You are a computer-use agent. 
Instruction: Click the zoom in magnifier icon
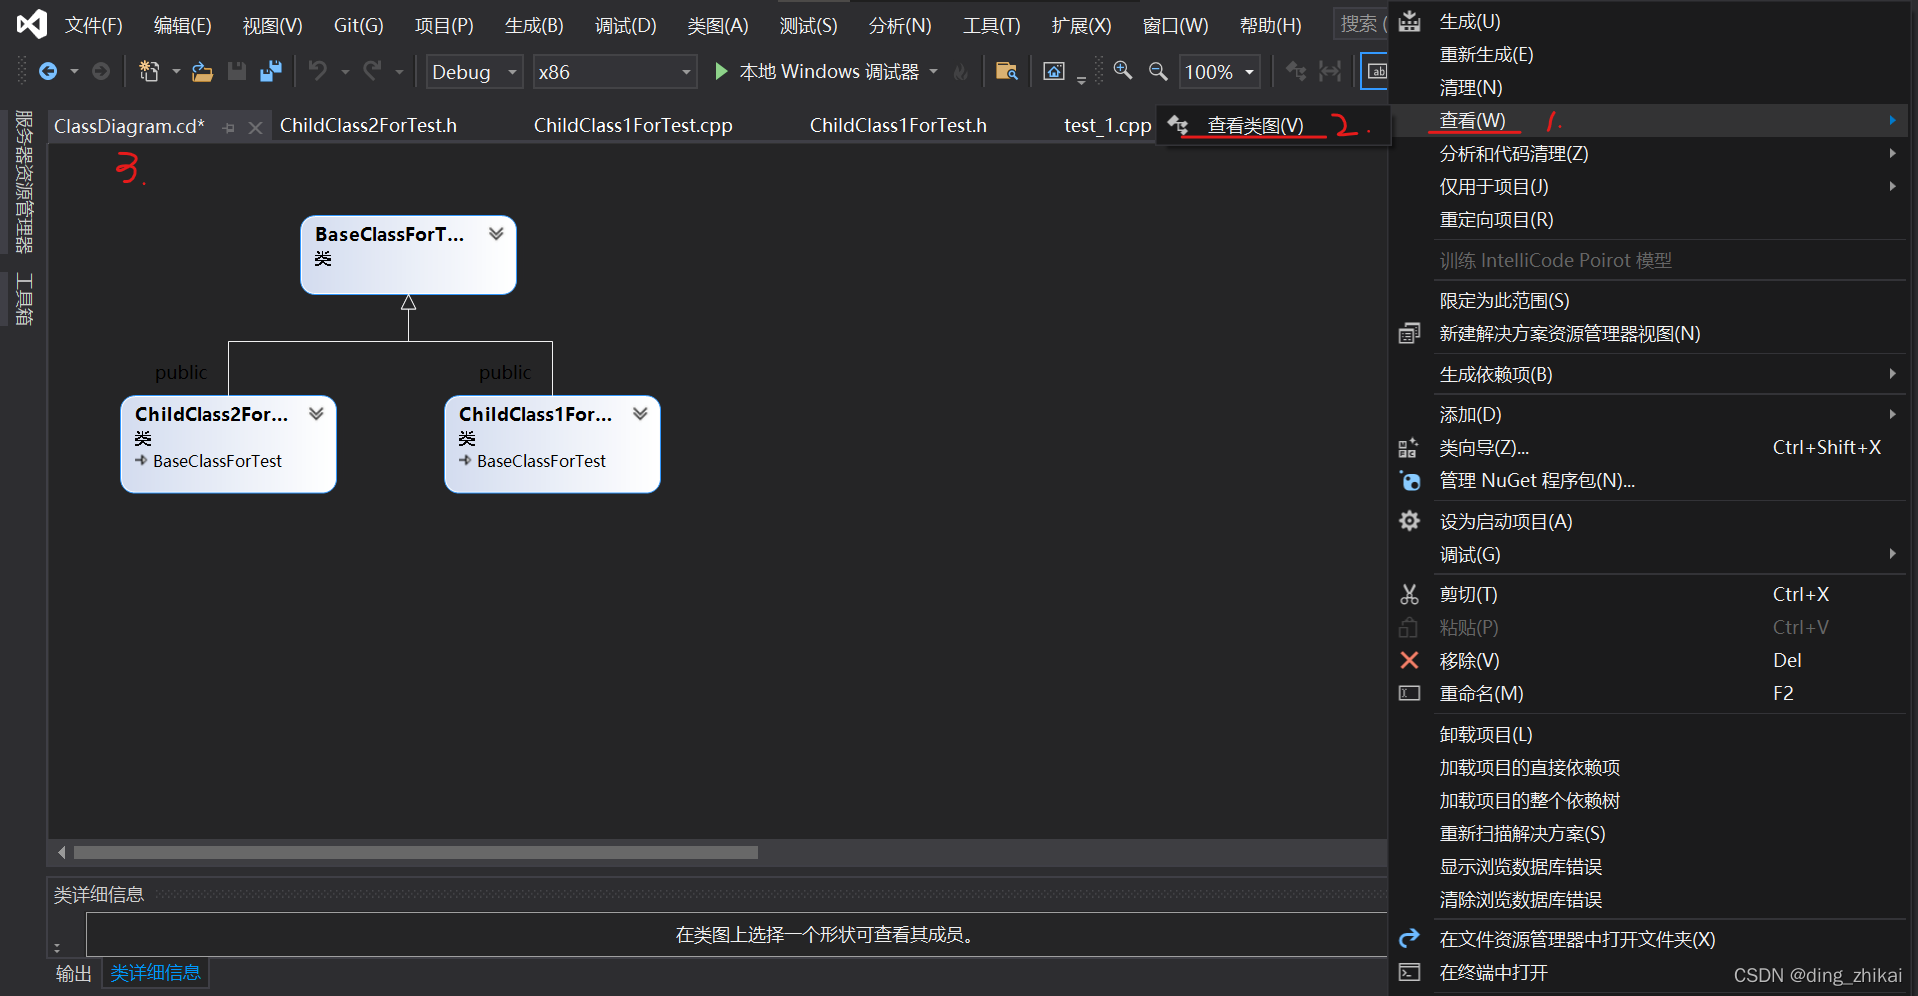1123,70
